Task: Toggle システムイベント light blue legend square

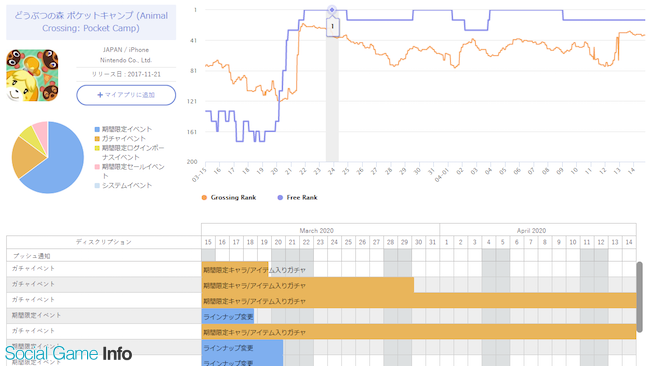Action: click(x=97, y=186)
